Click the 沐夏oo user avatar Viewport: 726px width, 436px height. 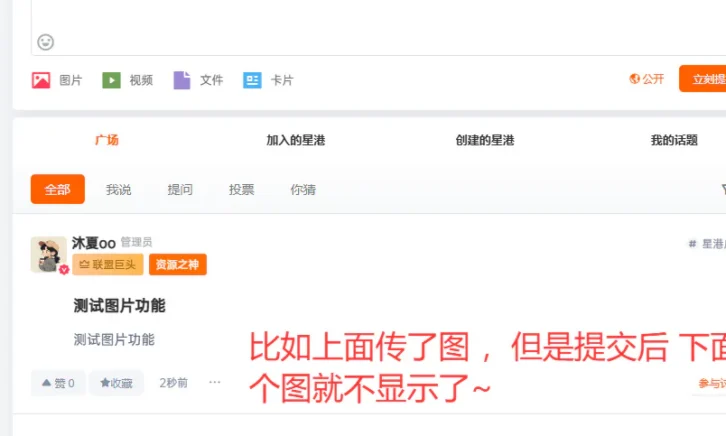[x=49, y=255]
